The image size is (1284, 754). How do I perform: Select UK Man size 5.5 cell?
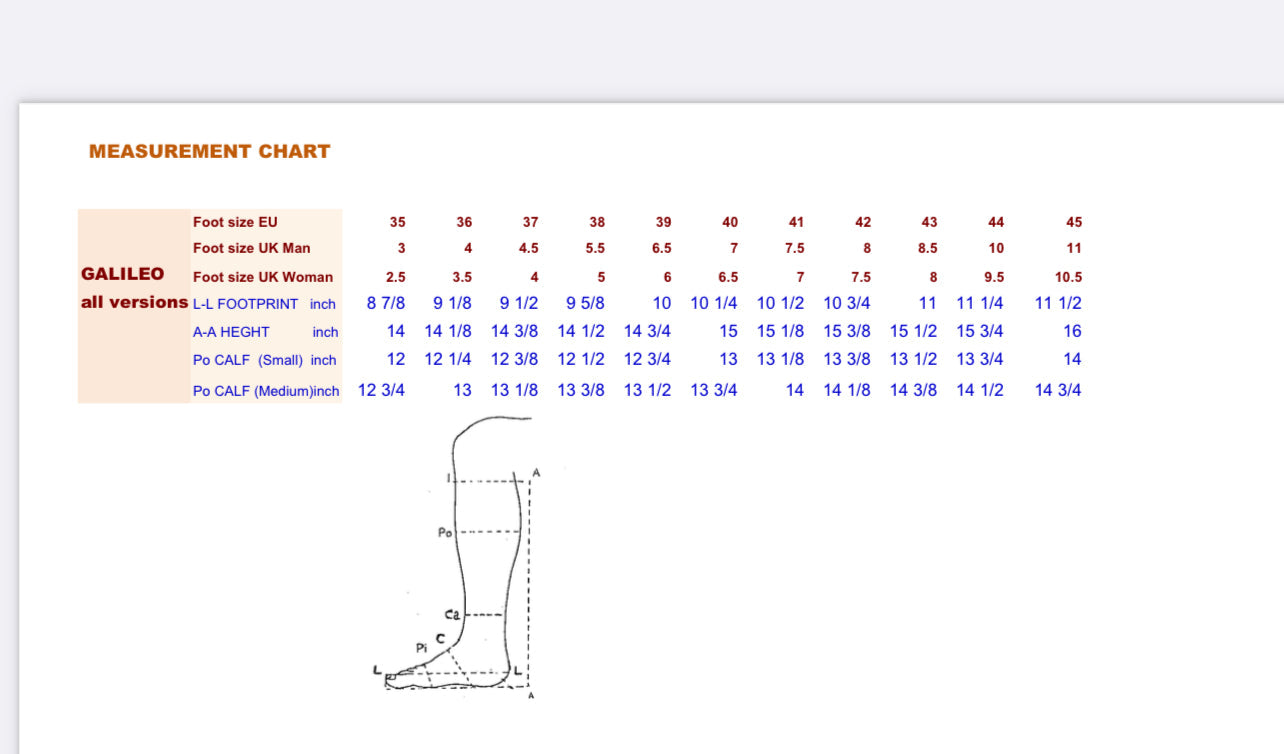pos(595,248)
